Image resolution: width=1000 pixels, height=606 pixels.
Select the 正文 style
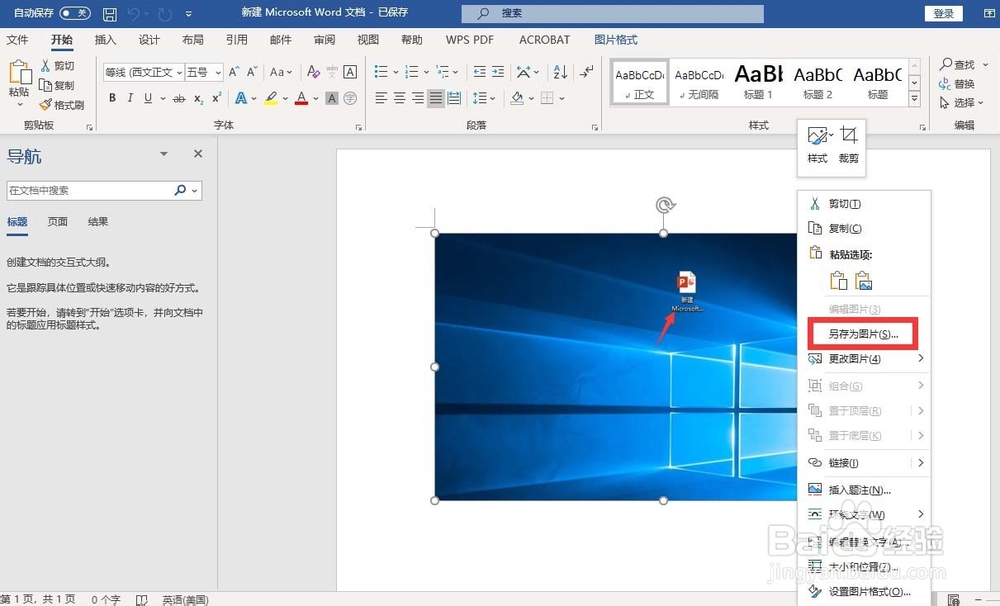pyautogui.click(x=639, y=83)
